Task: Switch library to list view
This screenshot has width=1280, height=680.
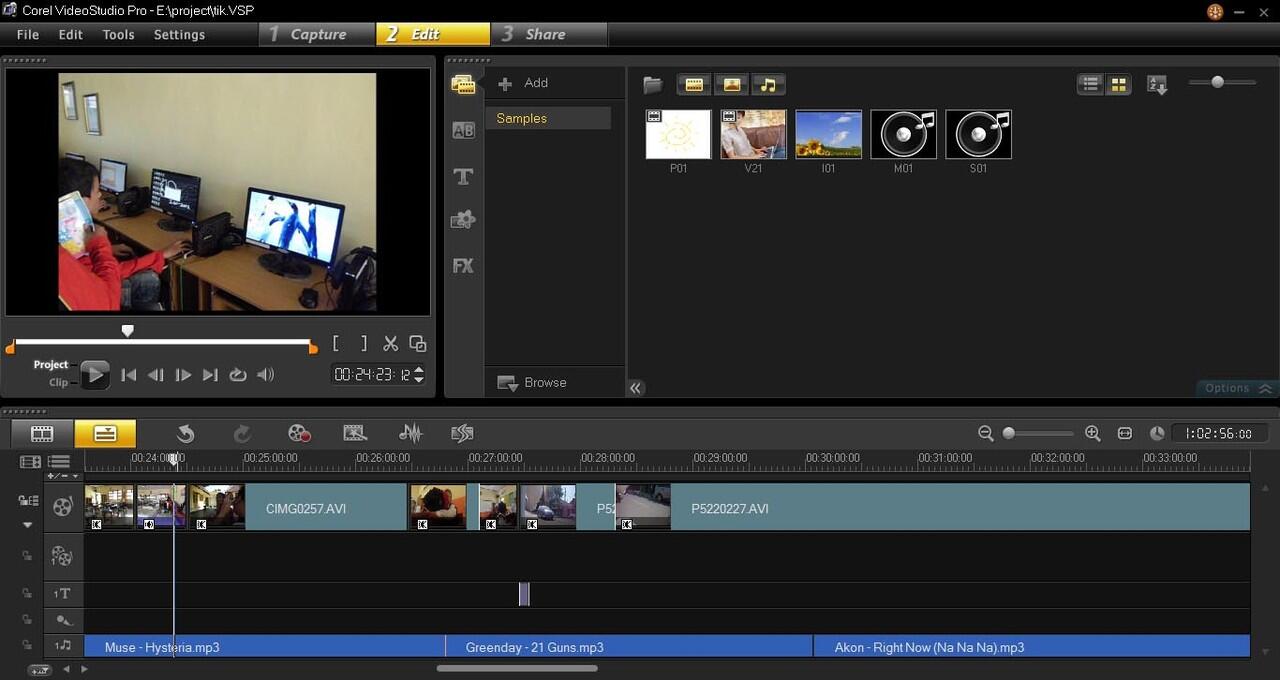Action: [1091, 85]
